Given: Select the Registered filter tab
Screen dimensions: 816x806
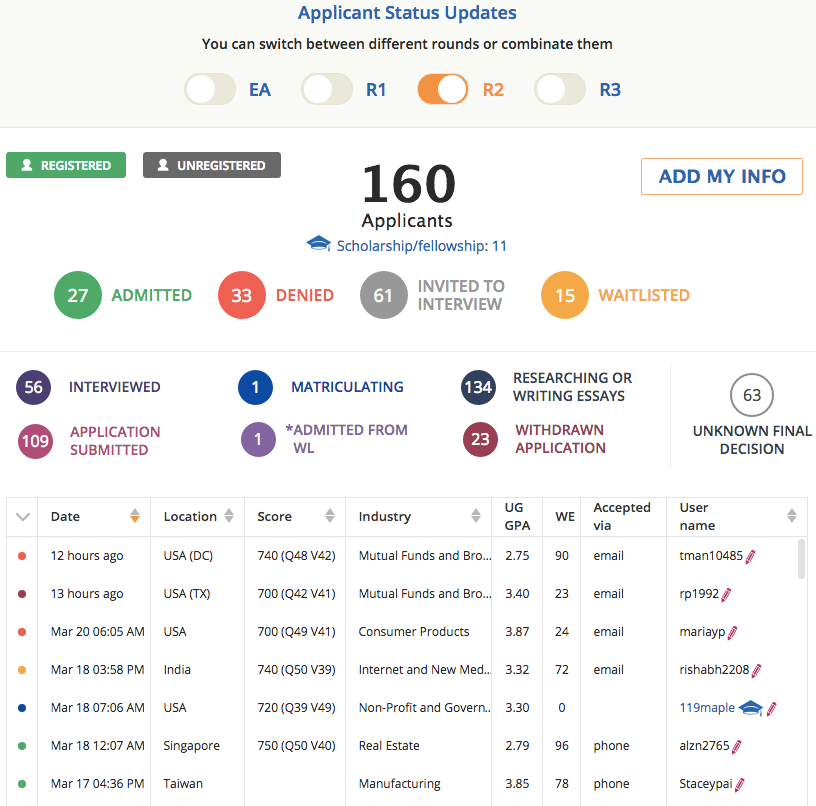Looking at the screenshot, I should pos(66,166).
